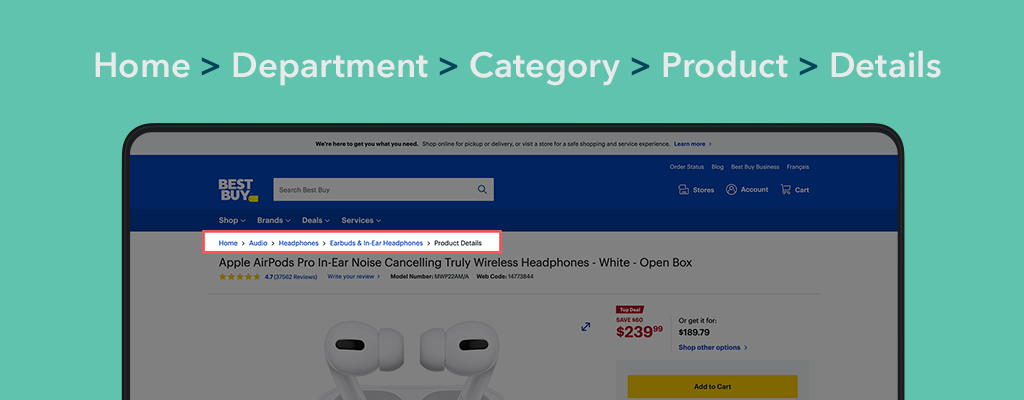Open the Cart
1024x400 pixels.
tap(795, 190)
